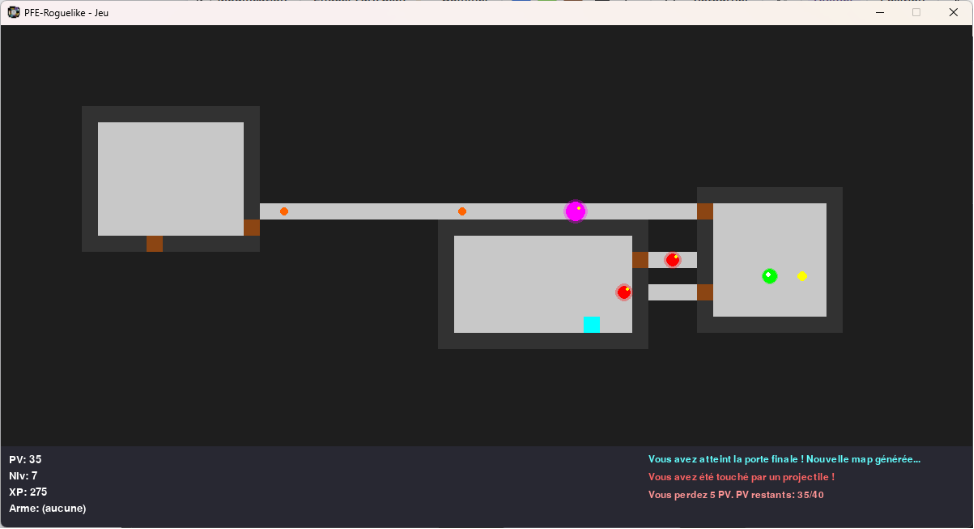
Task: Click 'touché par un projectile' log message
Action: (741, 477)
